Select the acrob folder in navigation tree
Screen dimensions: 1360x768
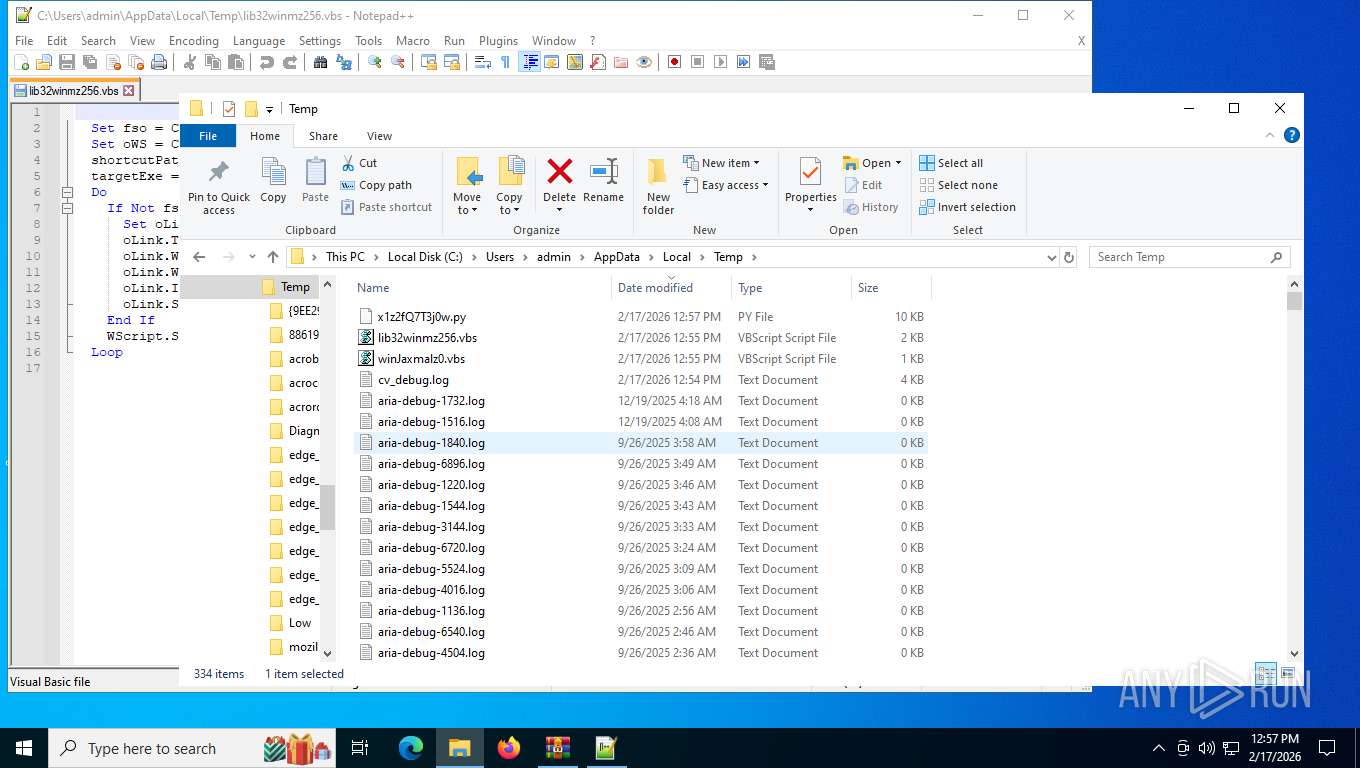tap(303, 359)
